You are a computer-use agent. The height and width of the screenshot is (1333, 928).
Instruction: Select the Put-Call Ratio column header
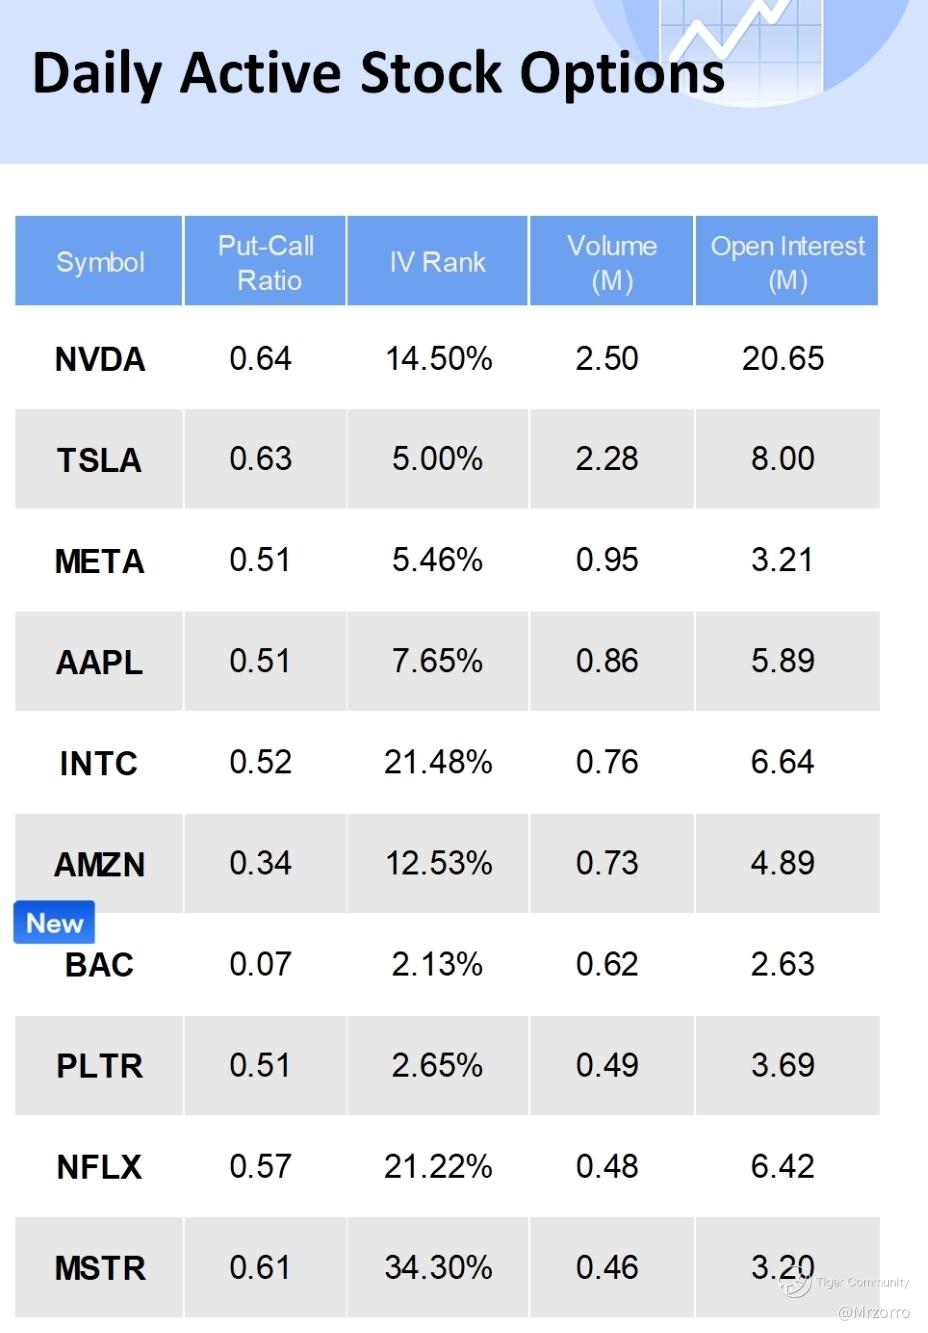point(266,262)
